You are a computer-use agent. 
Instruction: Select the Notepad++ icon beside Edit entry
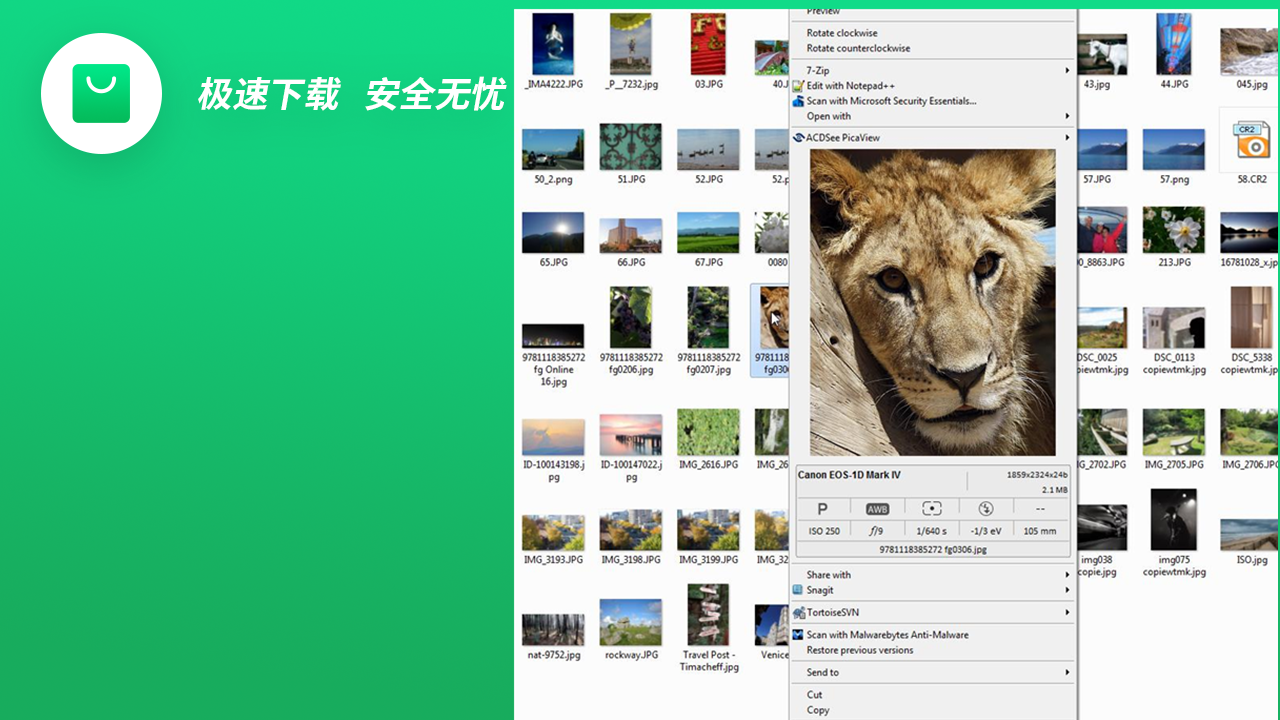798,86
